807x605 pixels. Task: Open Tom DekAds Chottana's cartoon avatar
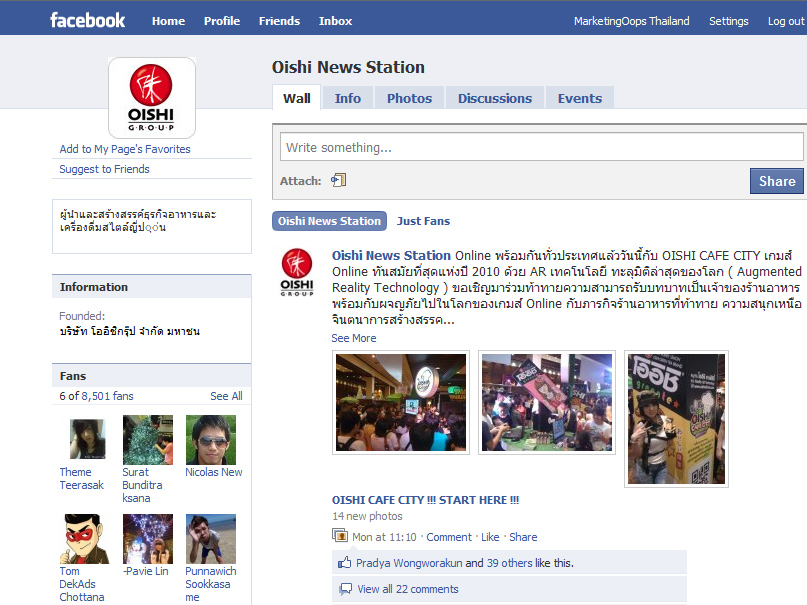point(85,539)
